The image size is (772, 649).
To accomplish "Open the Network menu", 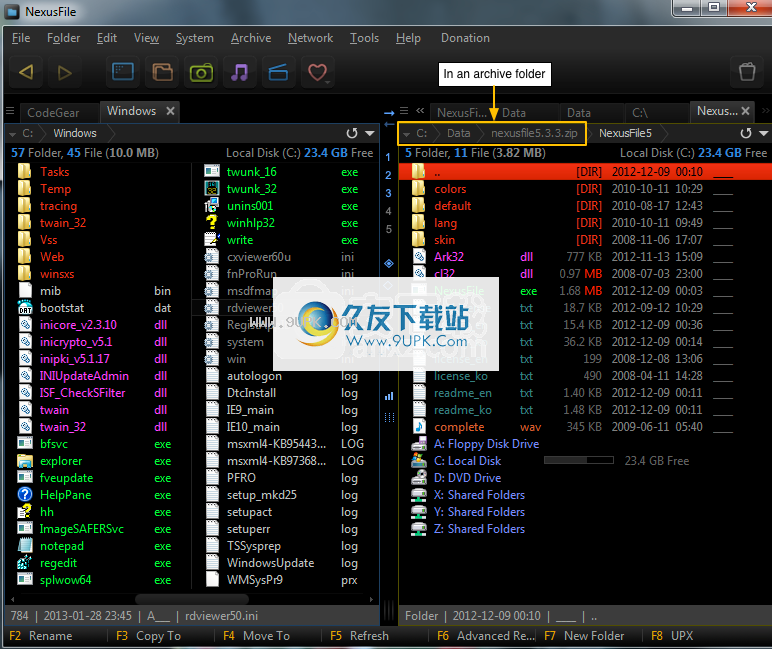I will click(x=310, y=38).
